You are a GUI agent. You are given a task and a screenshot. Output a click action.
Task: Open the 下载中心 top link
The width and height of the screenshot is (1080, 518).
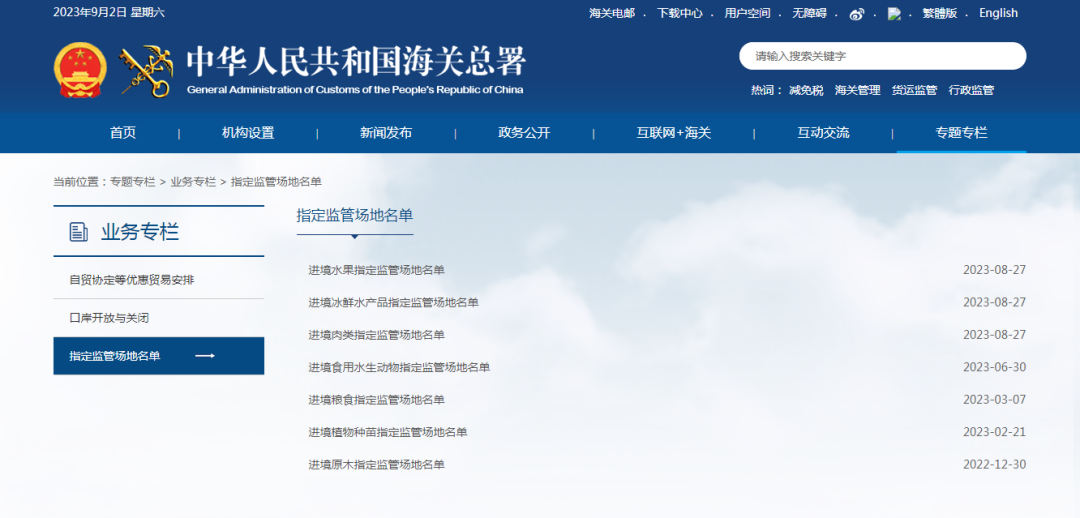click(680, 13)
